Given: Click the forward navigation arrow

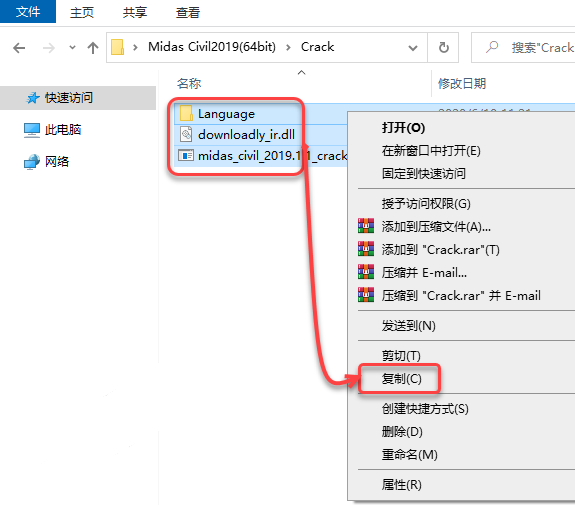Looking at the screenshot, I should click(x=48, y=48).
